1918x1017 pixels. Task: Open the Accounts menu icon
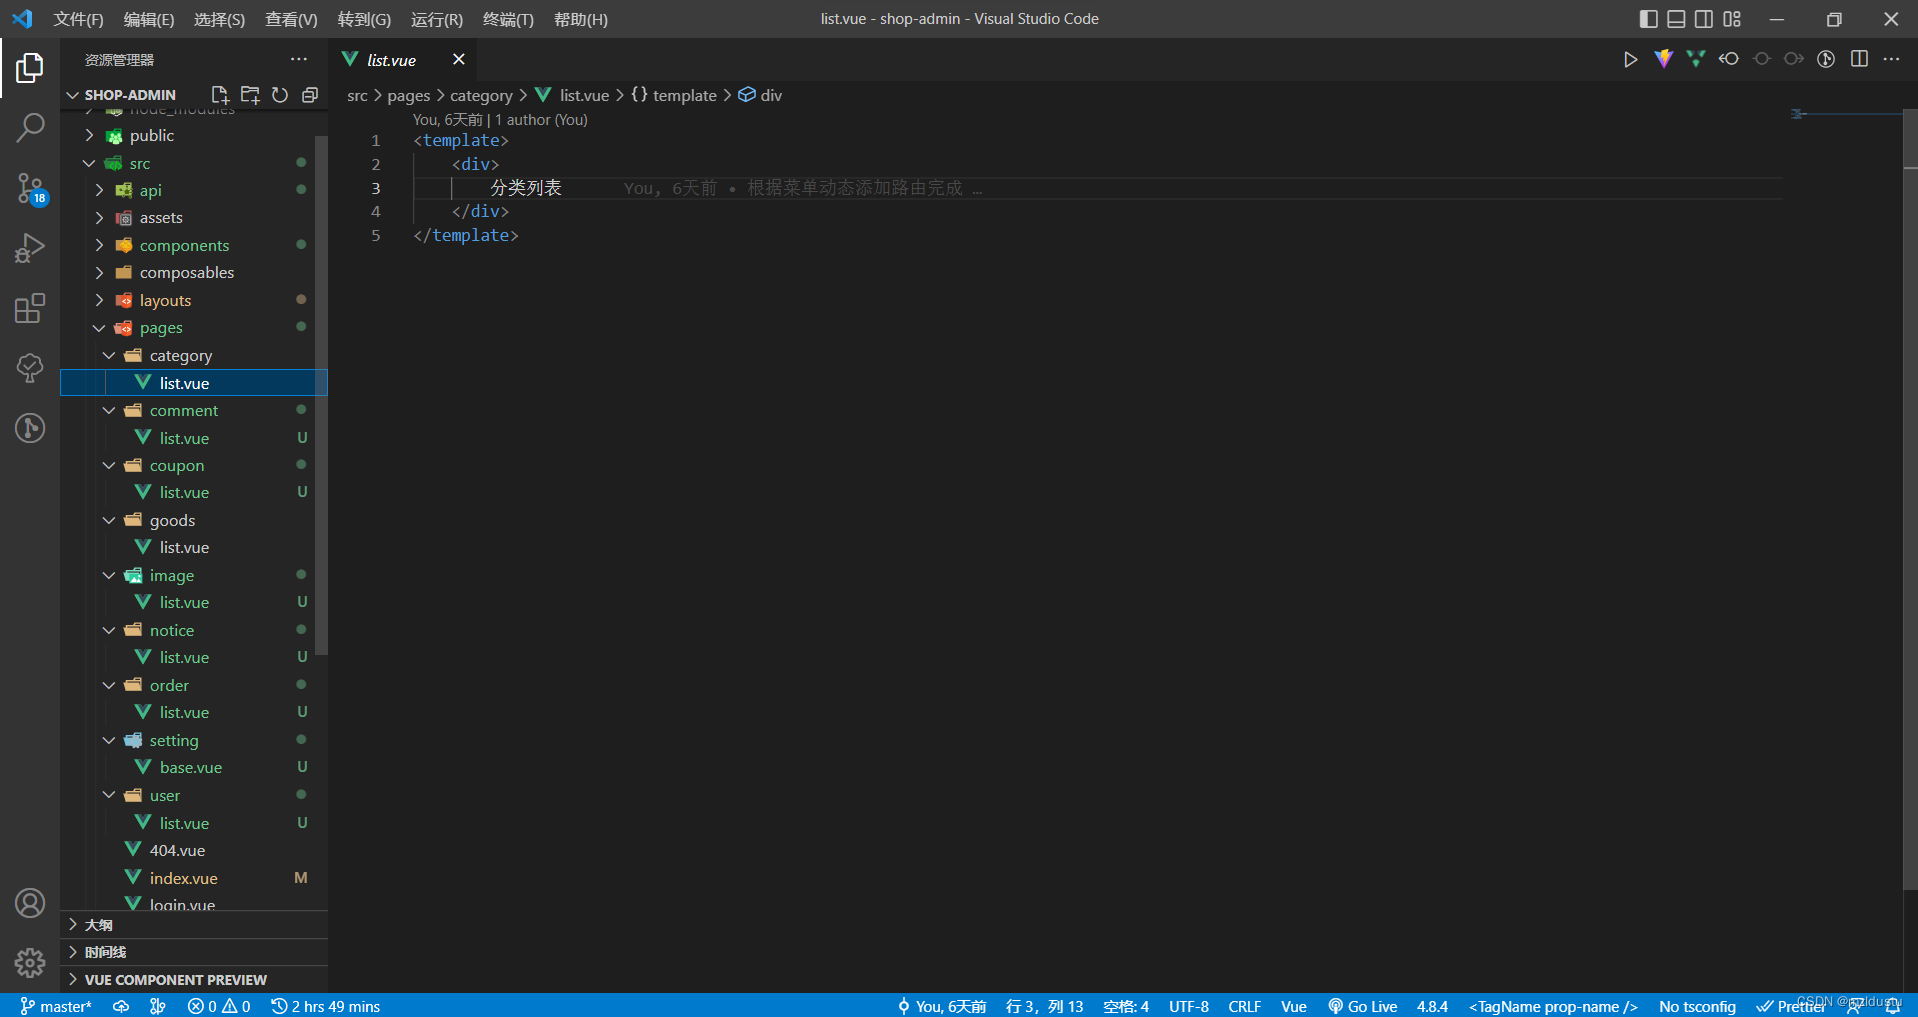[x=30, y=903]
